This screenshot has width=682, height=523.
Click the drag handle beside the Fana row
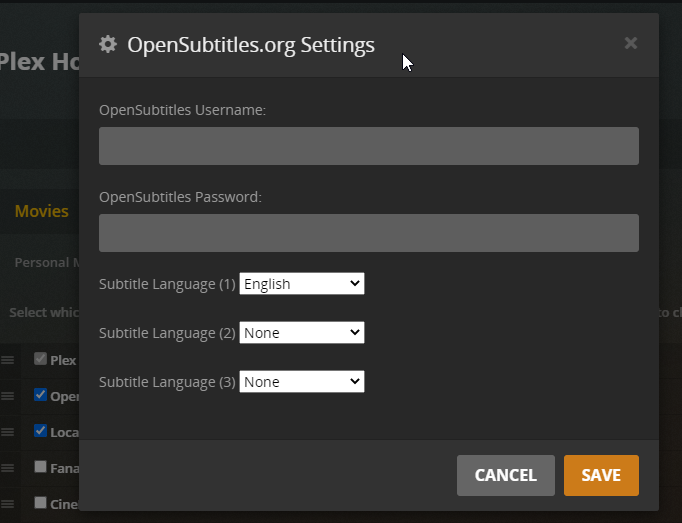click(7, 468)
